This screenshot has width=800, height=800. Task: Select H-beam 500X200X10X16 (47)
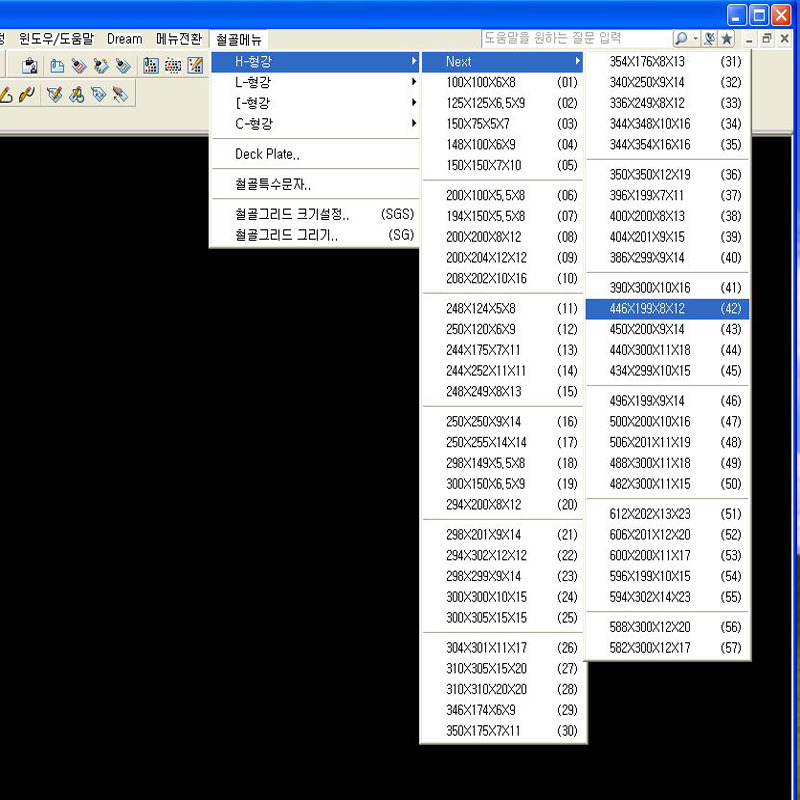[x=667, y=422]
